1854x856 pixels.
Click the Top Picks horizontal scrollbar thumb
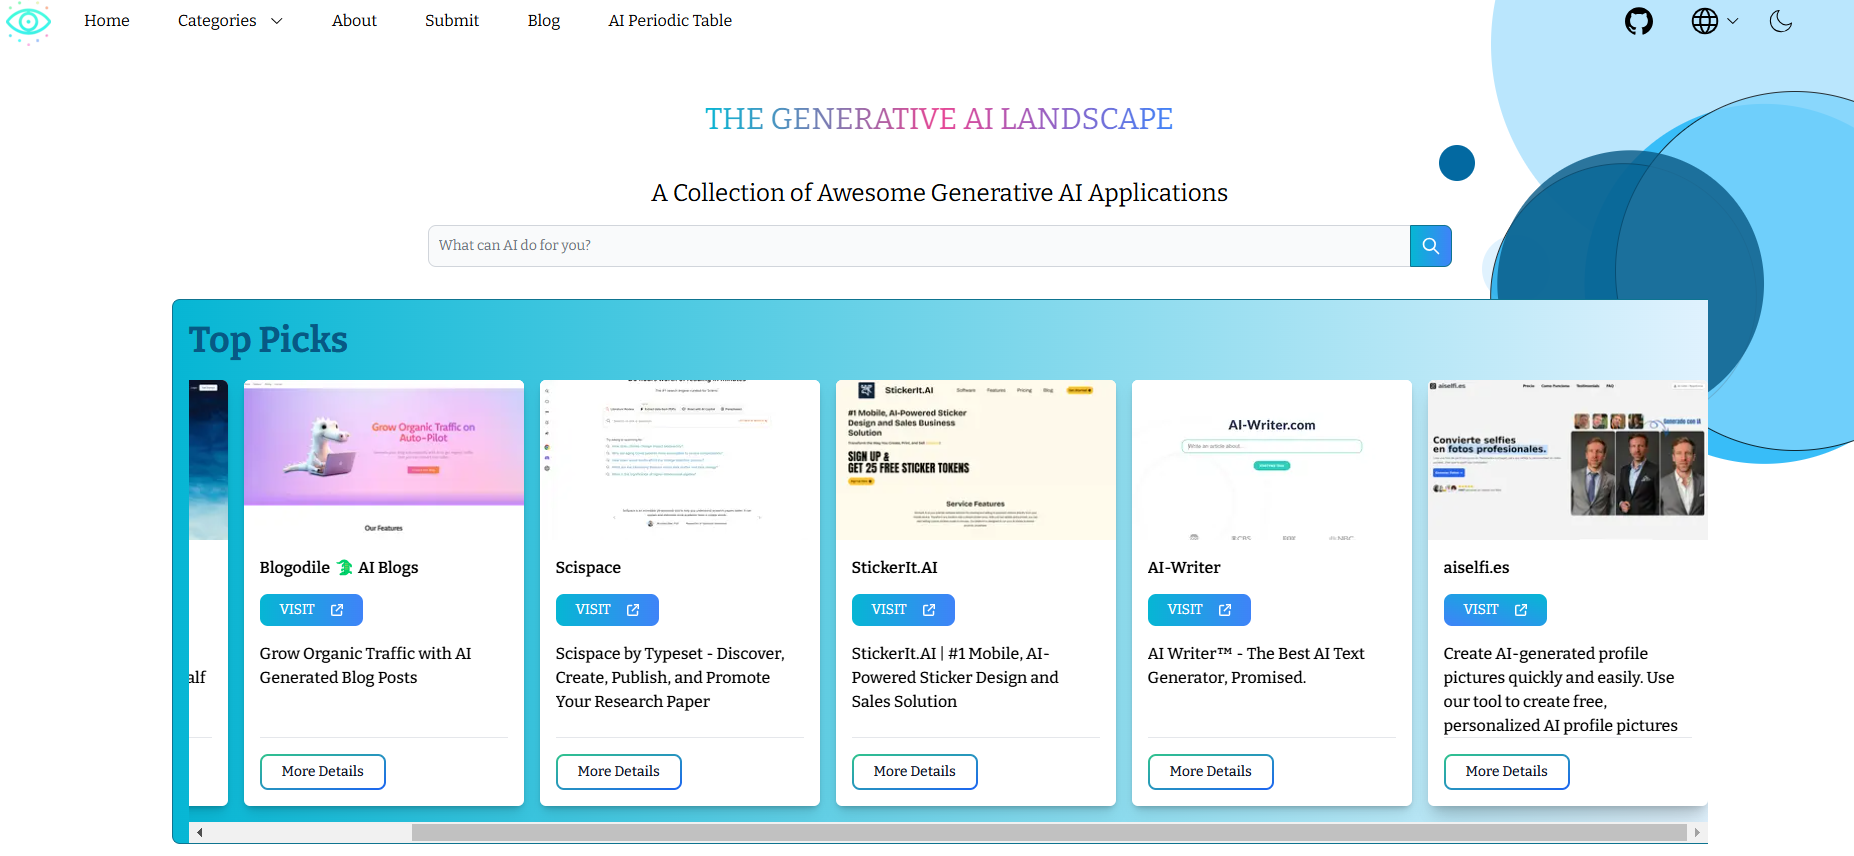point(1049,832)
